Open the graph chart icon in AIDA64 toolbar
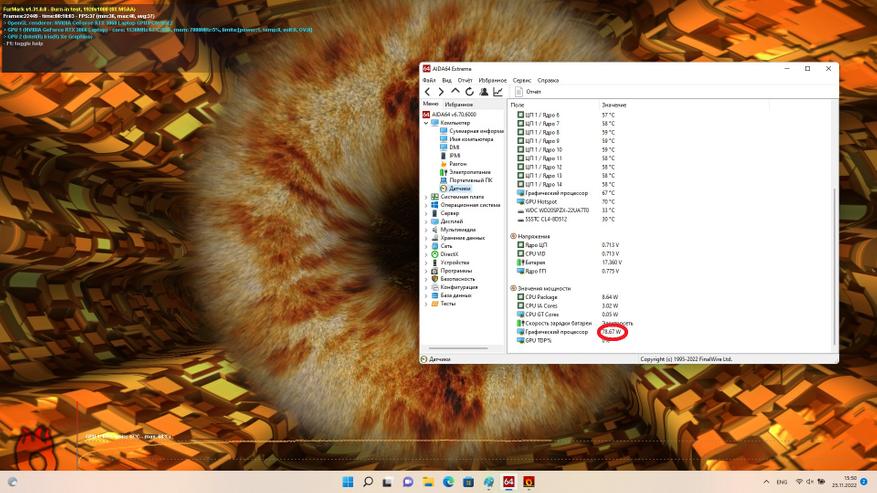This screenshot has height=493, width=877. point(498,92)
